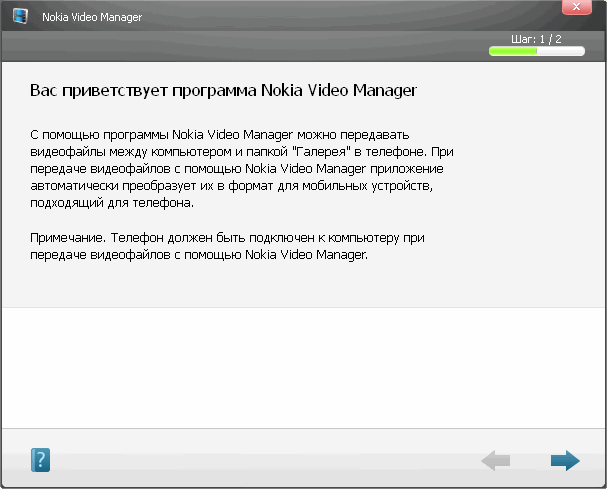
Task: Click the note starting 'Примечание. Телефон должен'
Action: (x=227, y=246)
